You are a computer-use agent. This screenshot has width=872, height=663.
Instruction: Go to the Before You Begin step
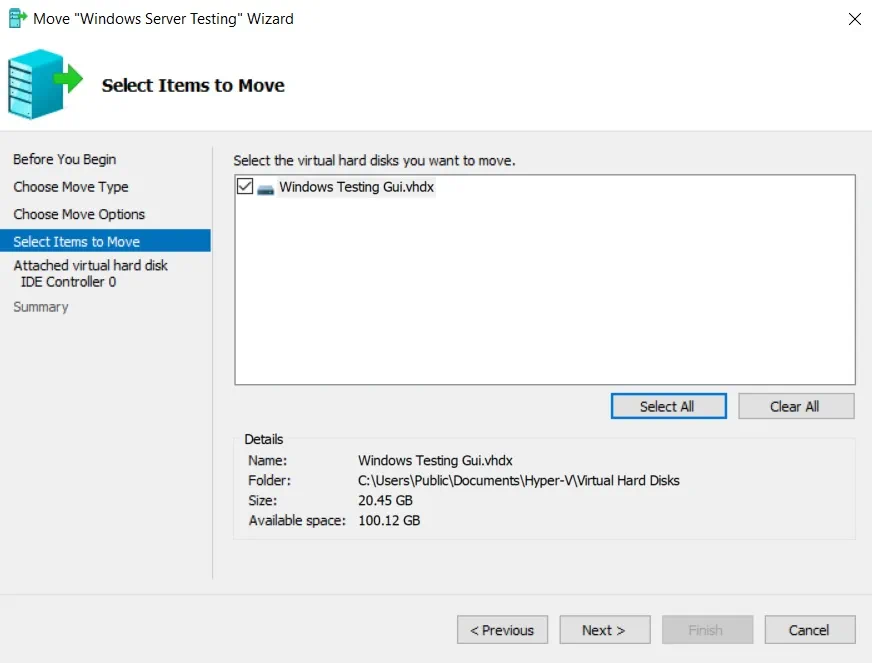click(x=65, y=159)
